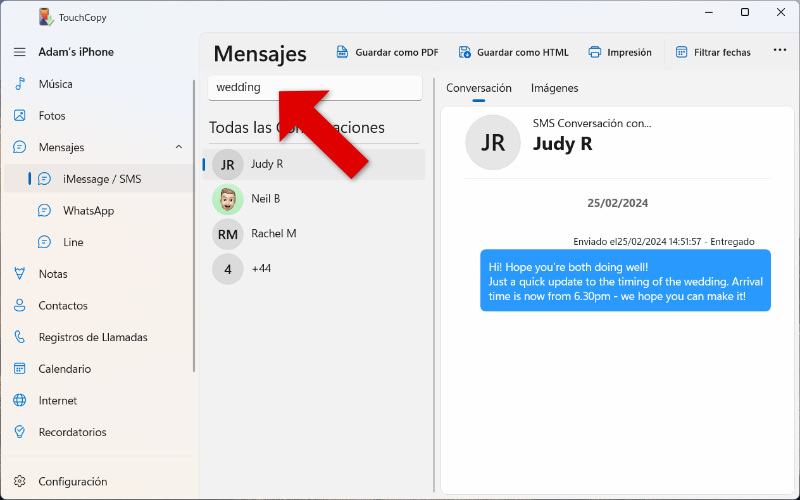
Task: Click the avatar circle showing 4
Action: point(228,269)
